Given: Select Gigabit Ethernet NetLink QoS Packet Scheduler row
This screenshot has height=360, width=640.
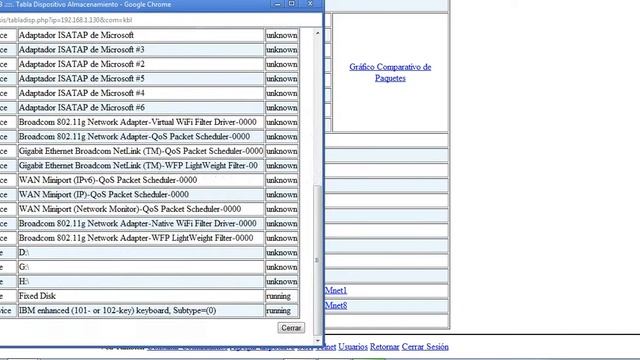Looking at the screenshot, I should click(141, 151).
